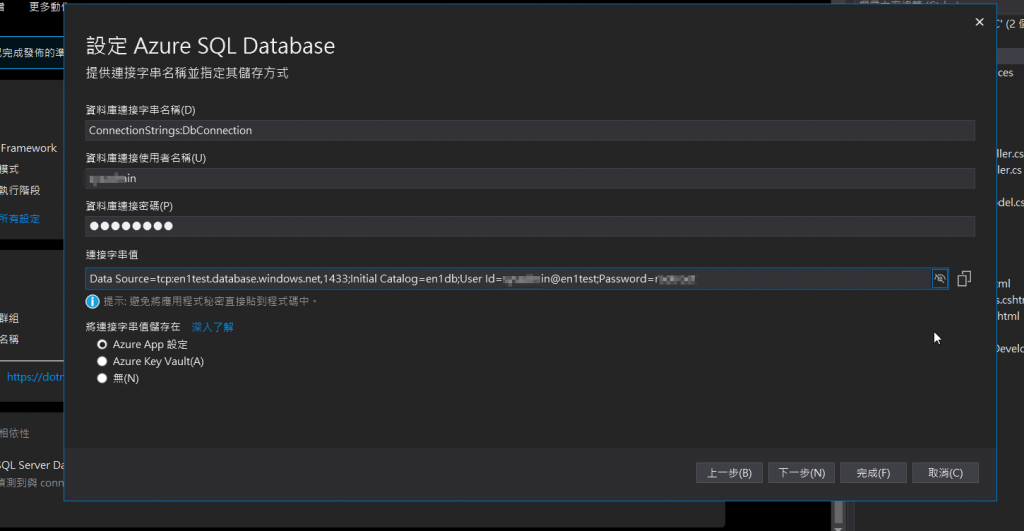This screenshot has height=531, width=1024.
Task: Focus the 資料庫連接密碼 password field
Action: 530,226
